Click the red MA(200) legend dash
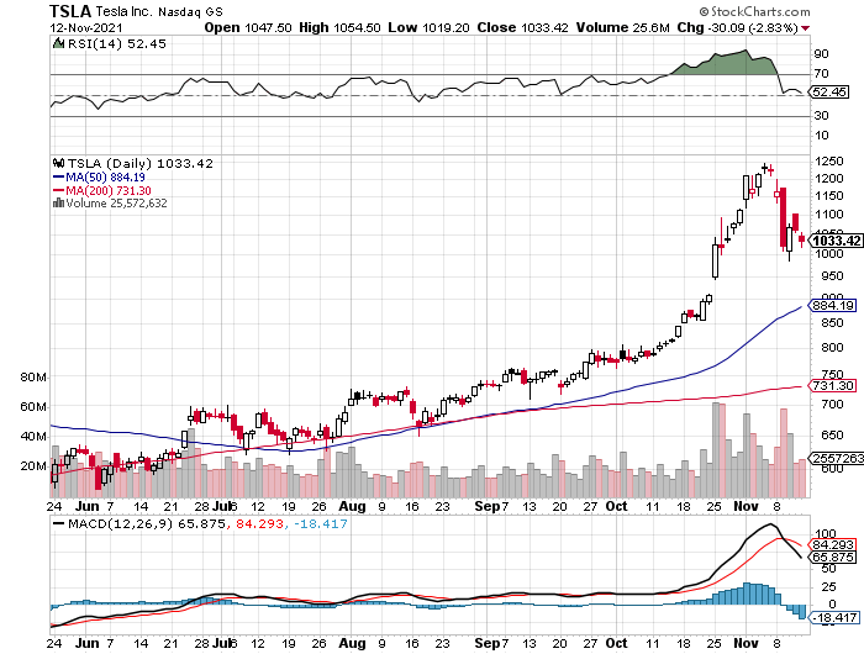 coord(57,190)
